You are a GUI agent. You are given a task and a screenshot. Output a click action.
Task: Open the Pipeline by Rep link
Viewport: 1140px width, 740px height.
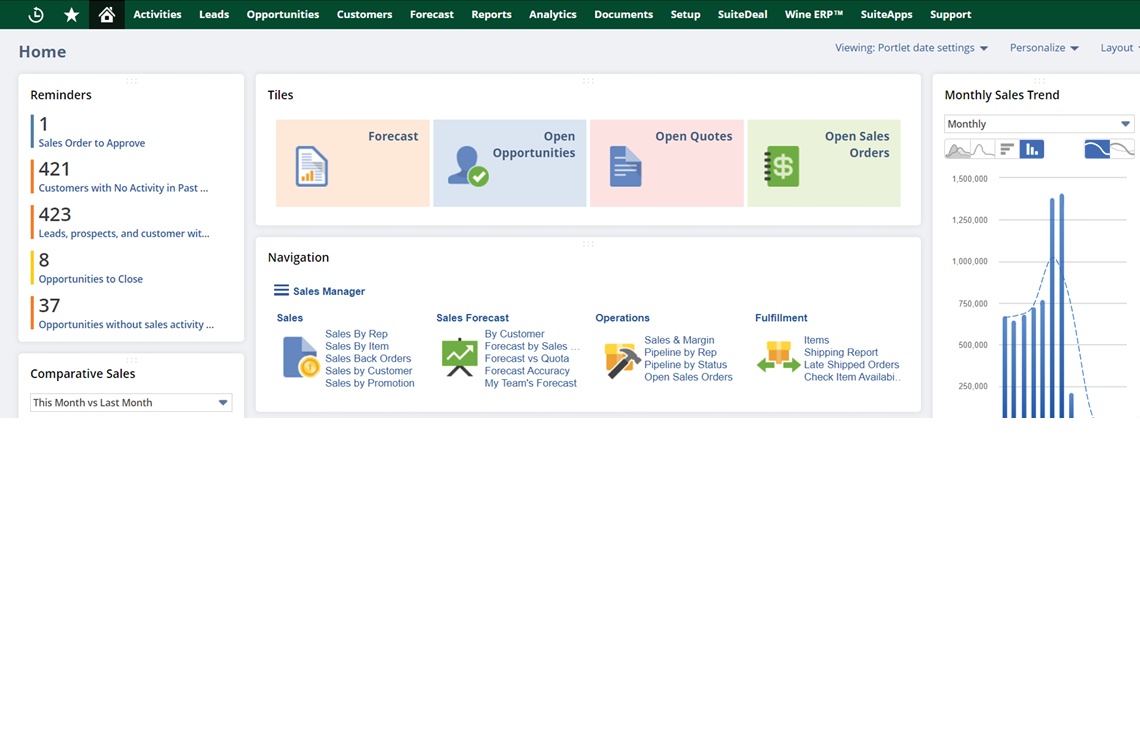[680, 353]
